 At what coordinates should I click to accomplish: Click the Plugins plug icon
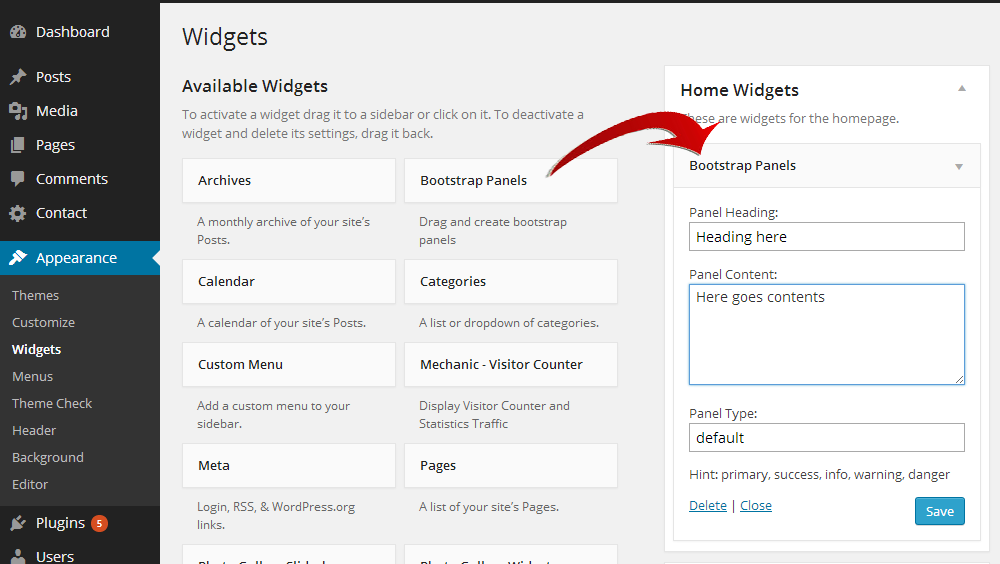click(x=18, y=523)
